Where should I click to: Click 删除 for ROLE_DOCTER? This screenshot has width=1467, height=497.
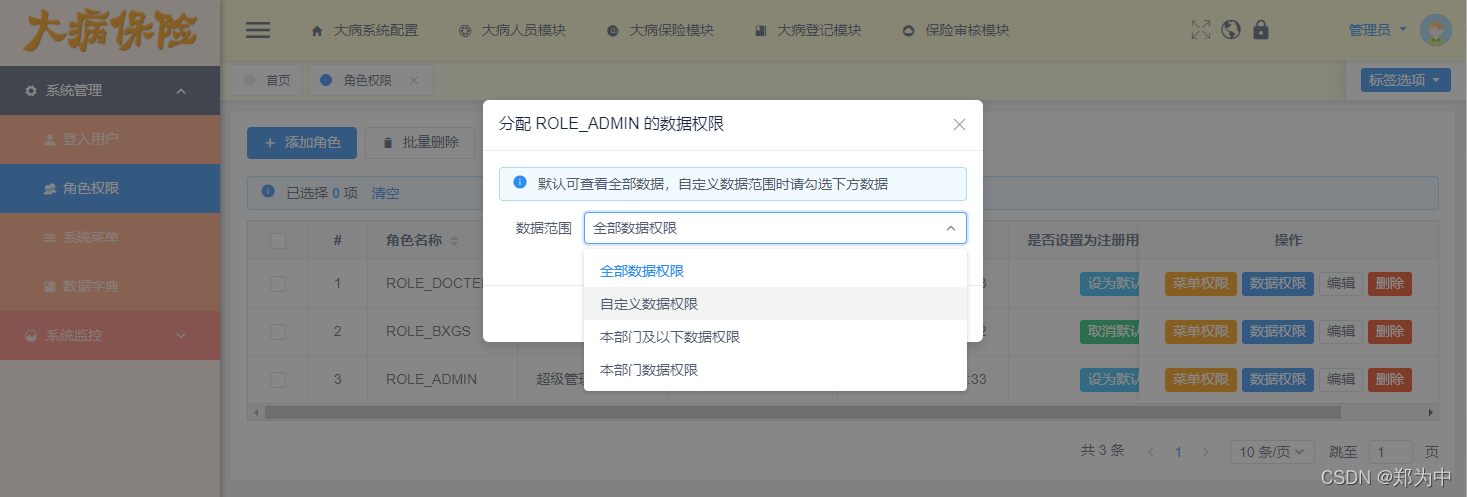pyautogui.click(x=1390, y=284)
